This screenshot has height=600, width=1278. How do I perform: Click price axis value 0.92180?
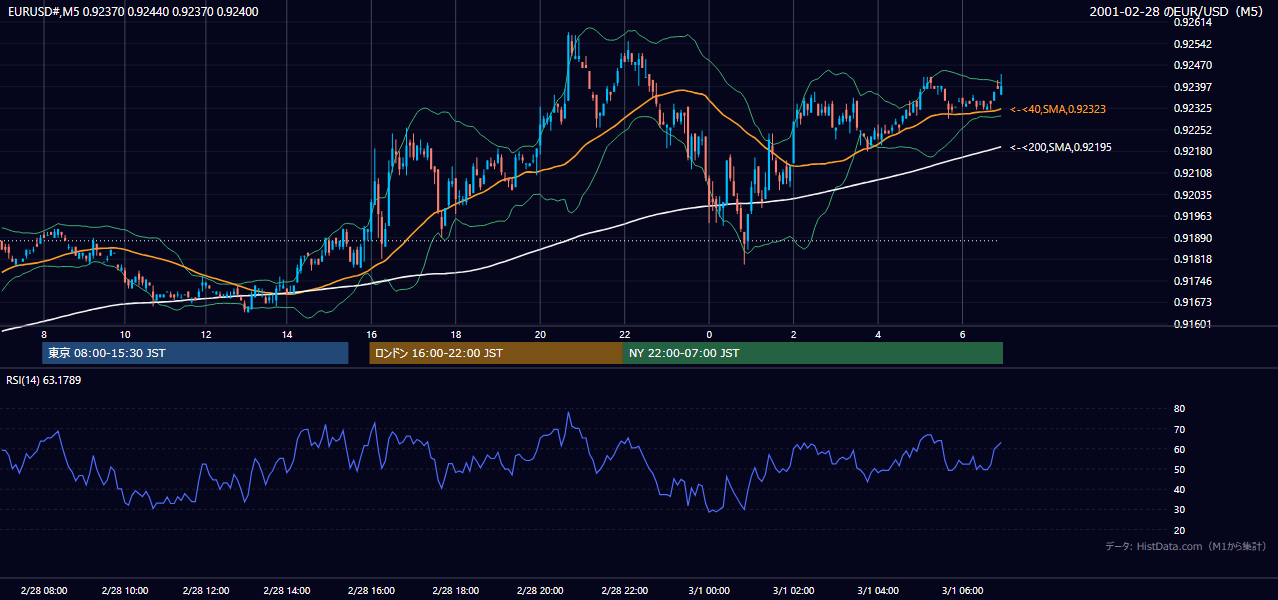click(x=1193, y=151)
